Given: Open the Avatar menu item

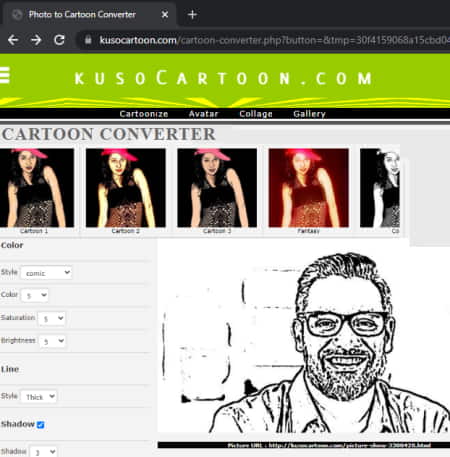Looking at the screenshot, I should tap(203, 114).
